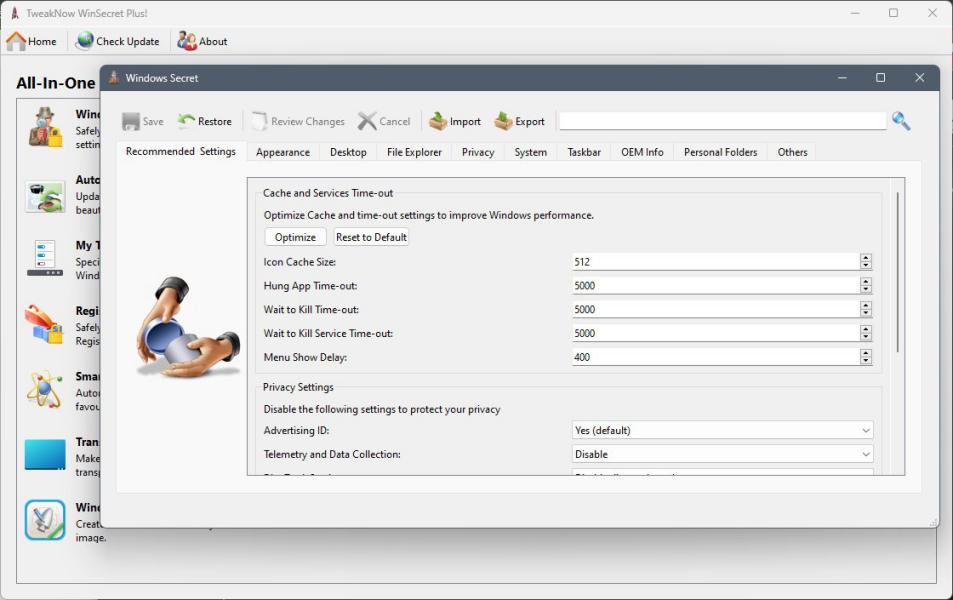Open the Smart atom icon in sidebar
This screenshot has width=953, height=600.
[x=44, y=390]
